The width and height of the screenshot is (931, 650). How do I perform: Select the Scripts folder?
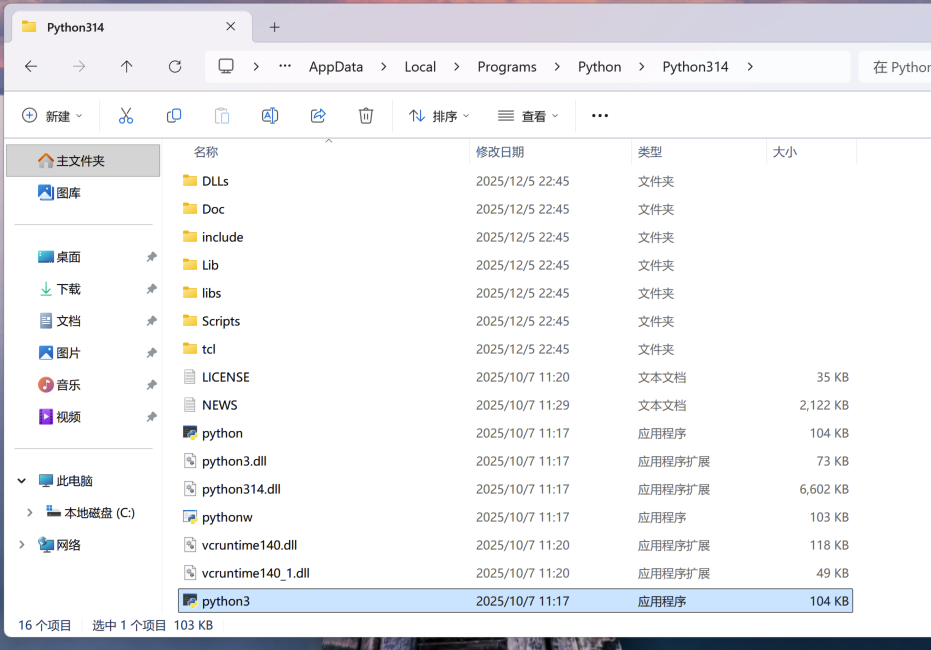[x=515, y=321]
